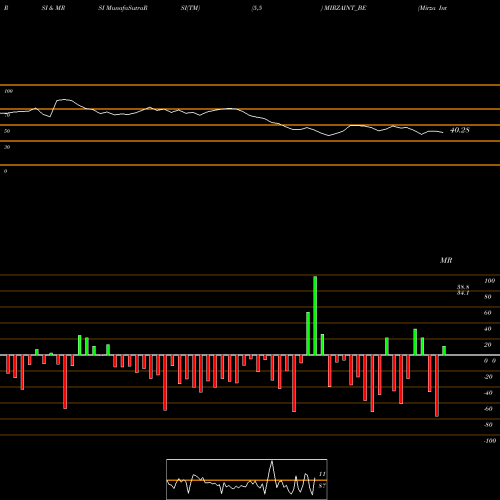Click the 80 axis label in MR panel
This screenshot has width=500, height=500.
coord(488,297)
